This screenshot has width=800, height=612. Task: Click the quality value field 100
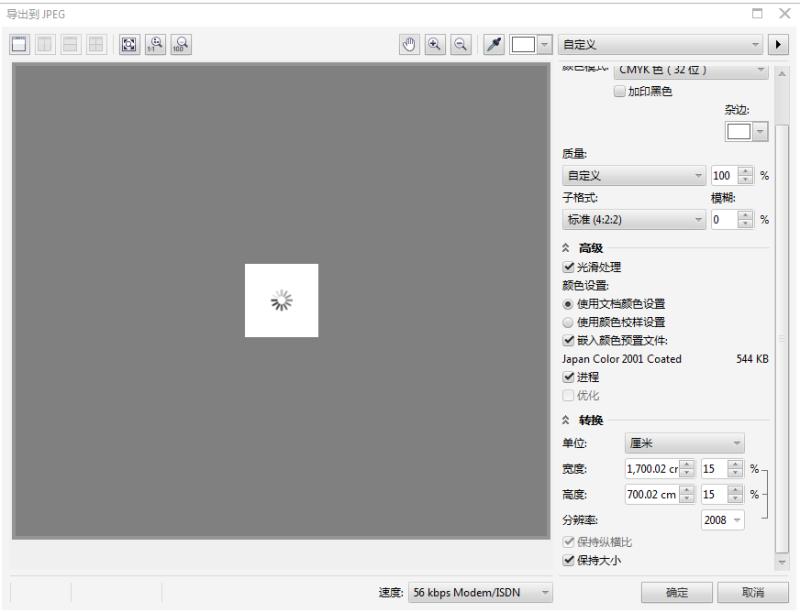(x=724, y=175)
